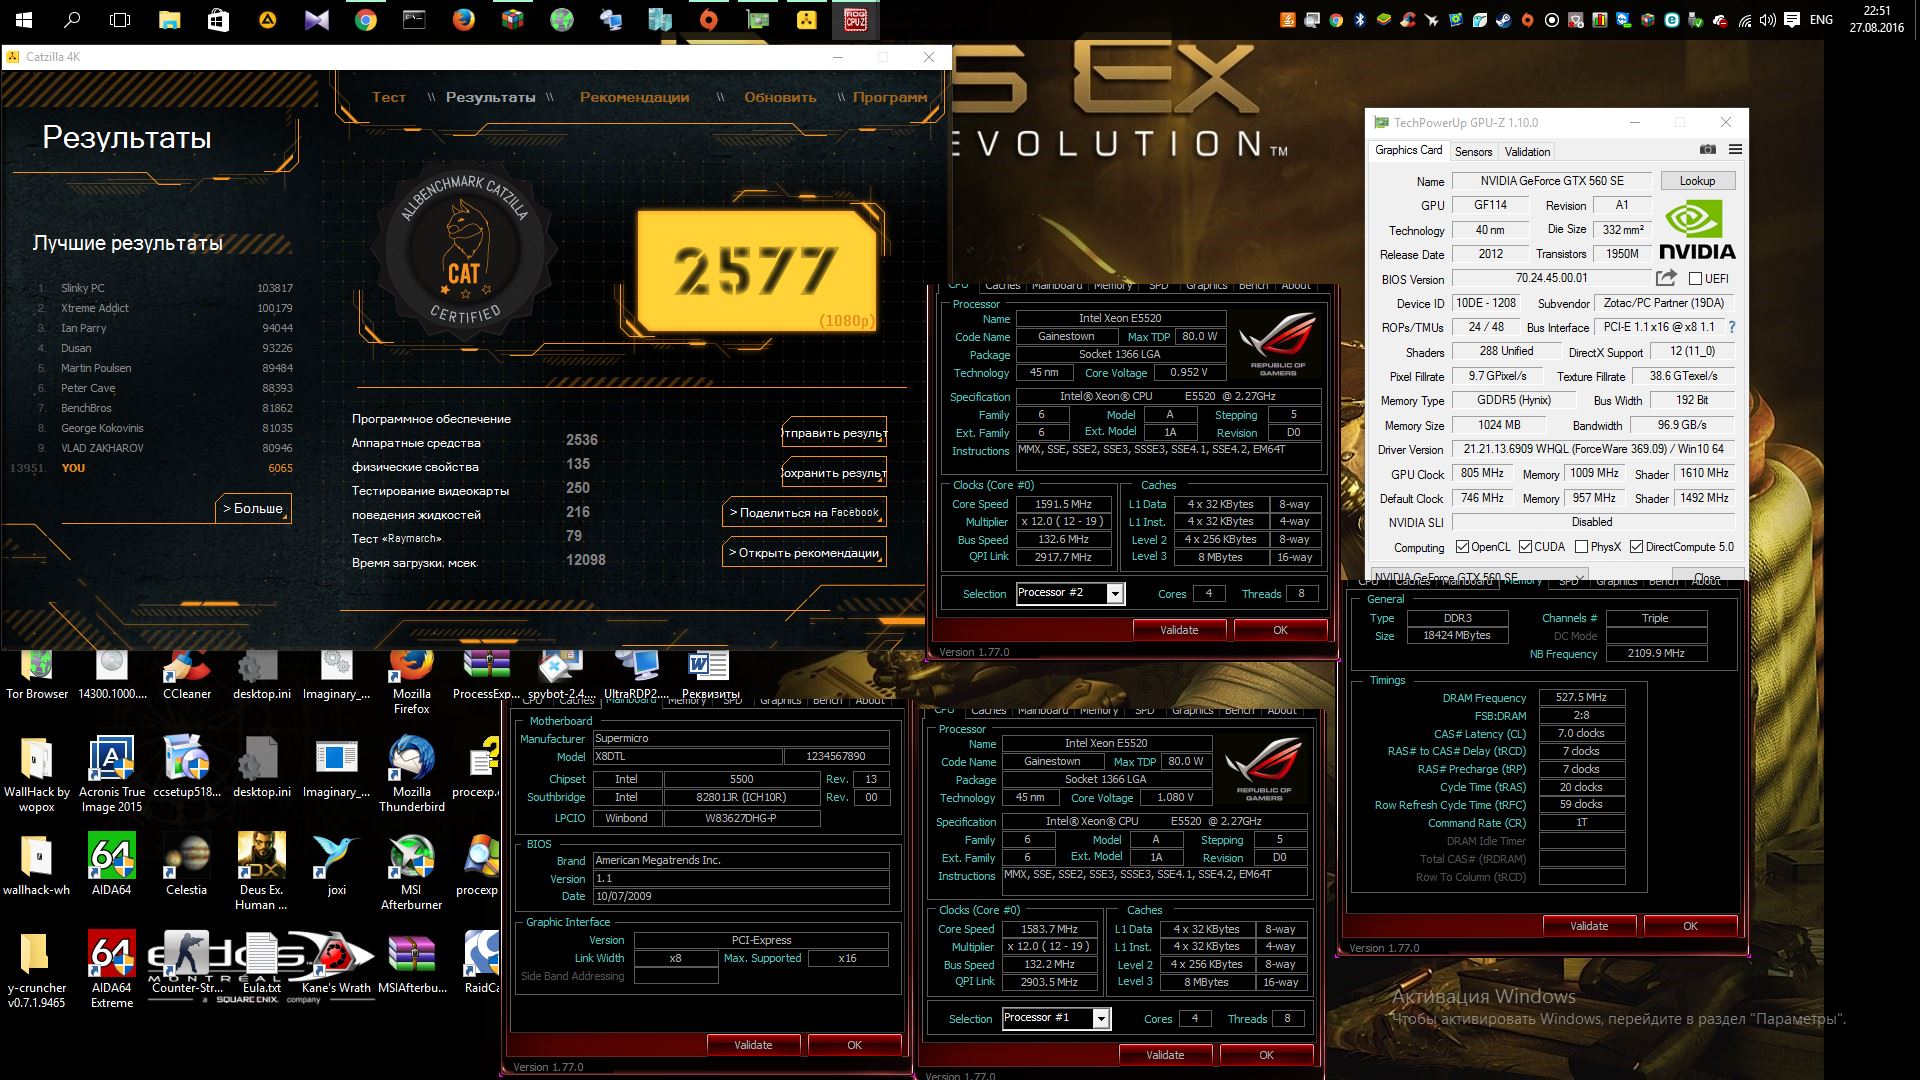Open the GPU-Z hamburger menu
The image size is (1920, 1080).
pos(1735,149)
